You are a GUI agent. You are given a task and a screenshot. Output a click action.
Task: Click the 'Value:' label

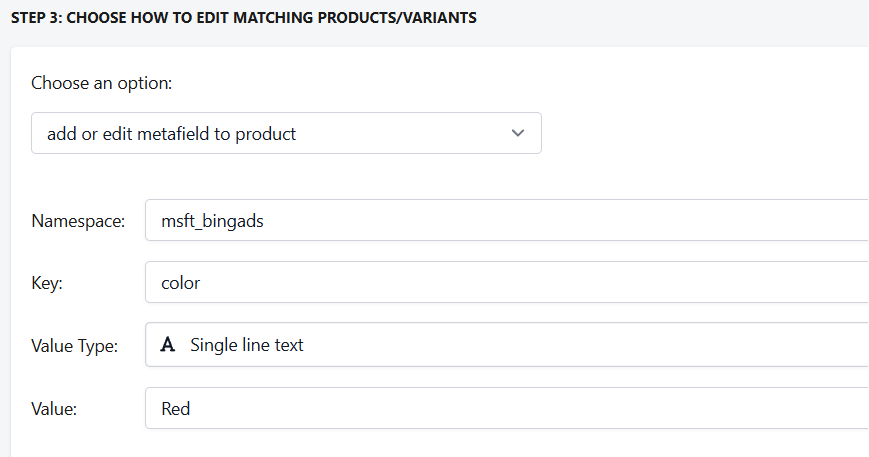coord(54,409)
